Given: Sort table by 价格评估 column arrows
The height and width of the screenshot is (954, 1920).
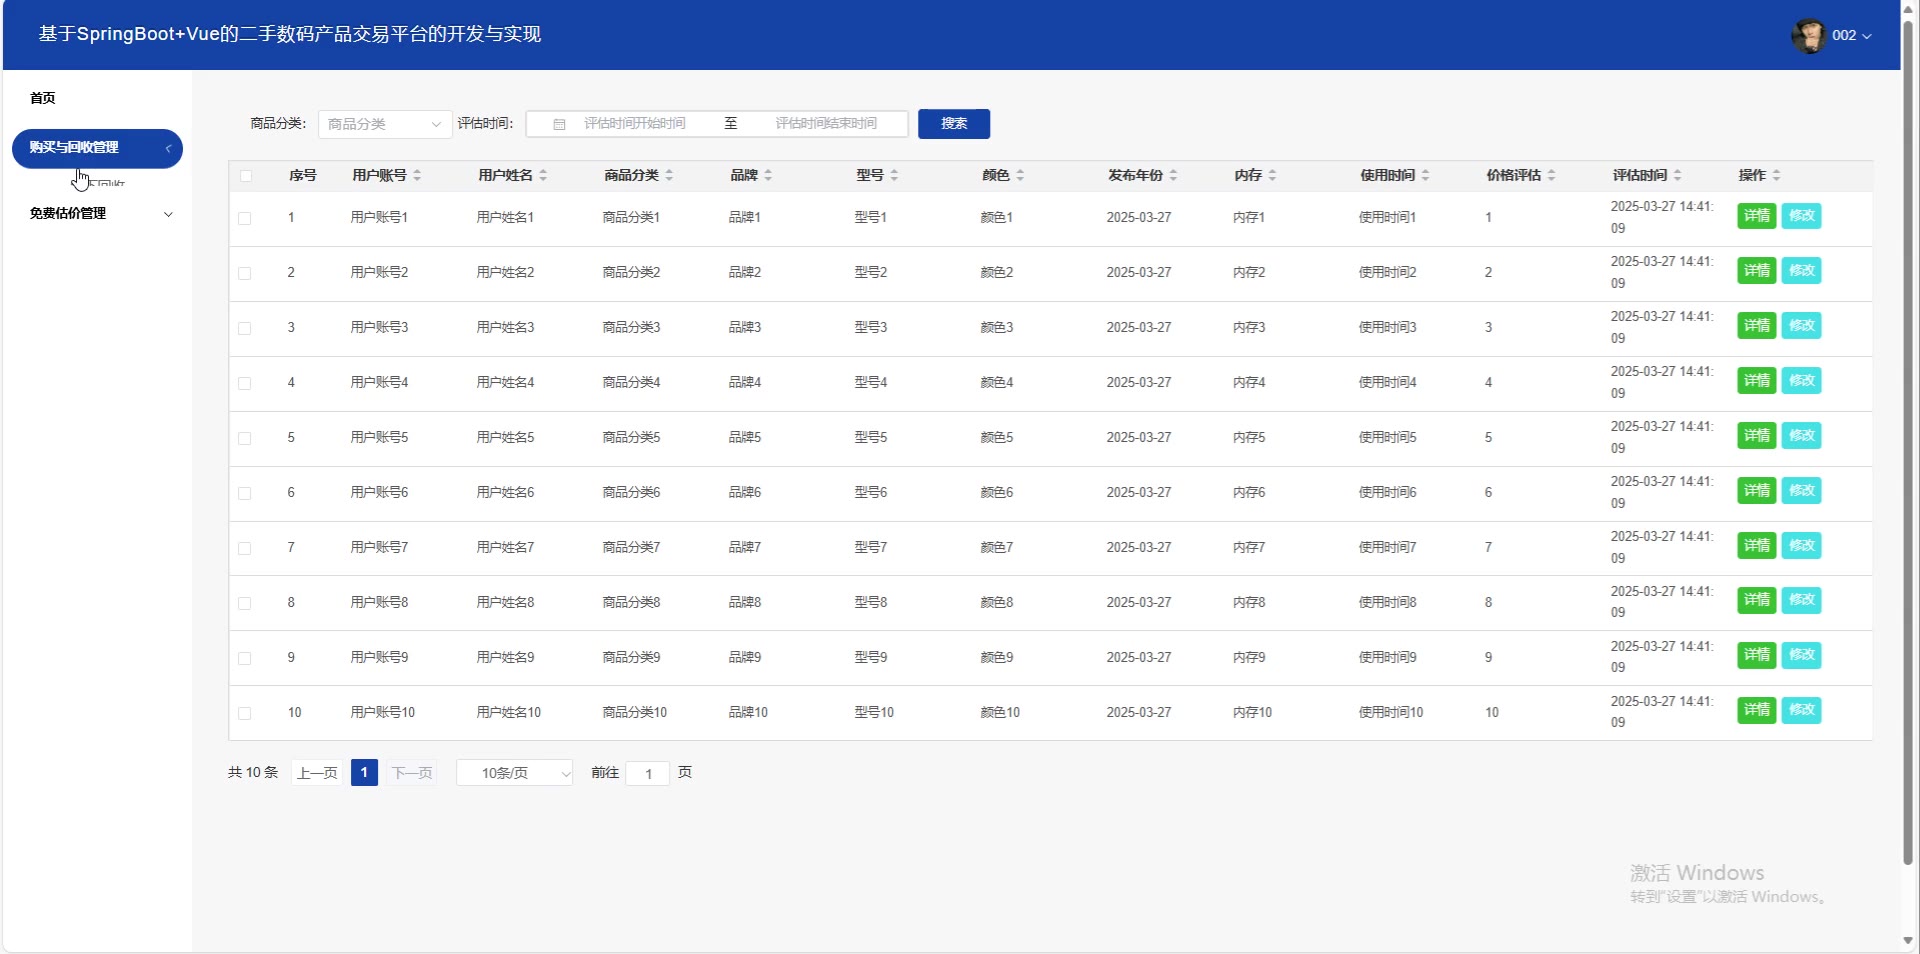Looking at the screenshot, I should [x=1551, y=175].
